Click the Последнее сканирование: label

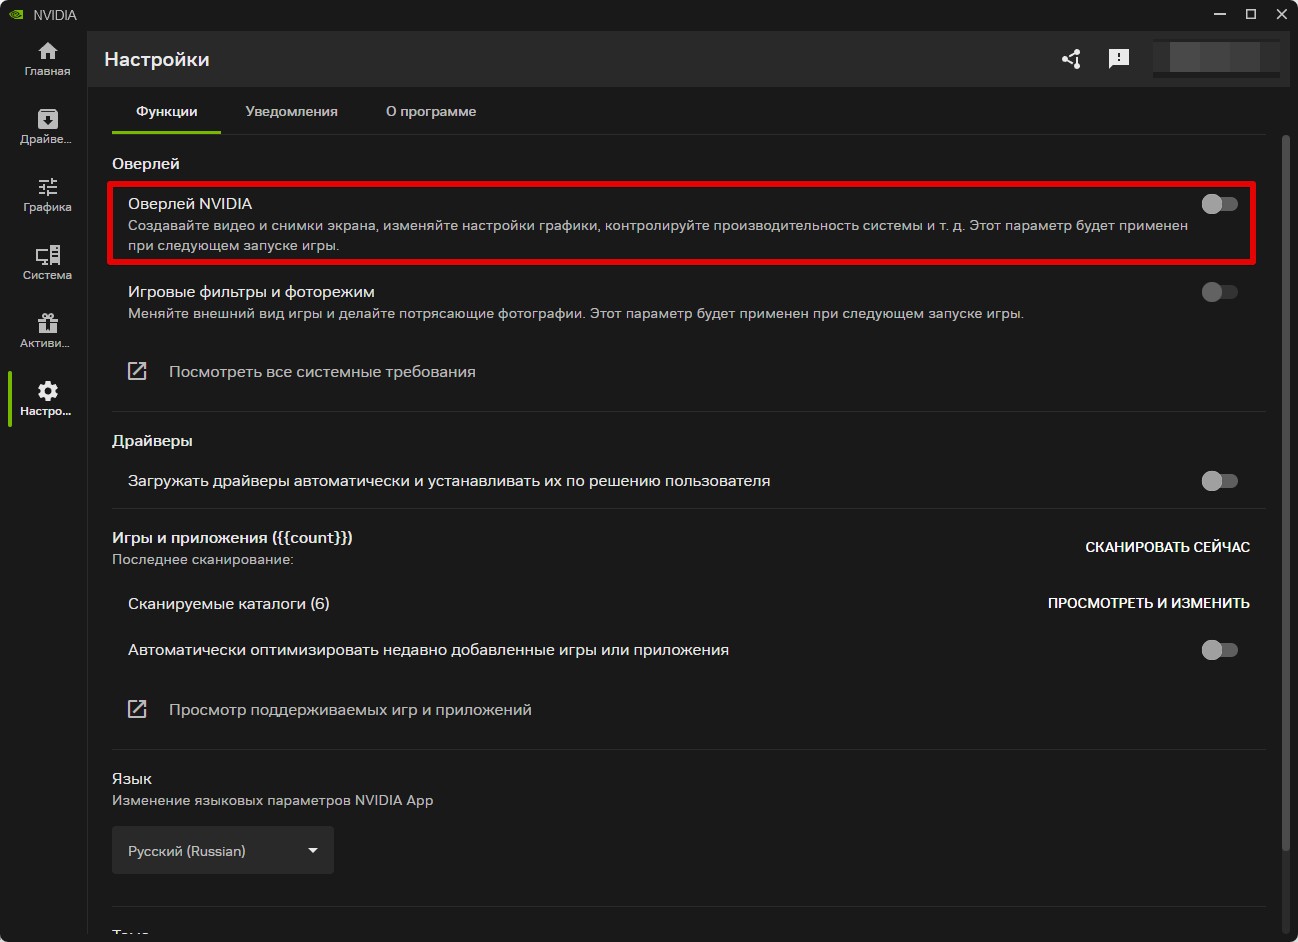coord(203,560)
